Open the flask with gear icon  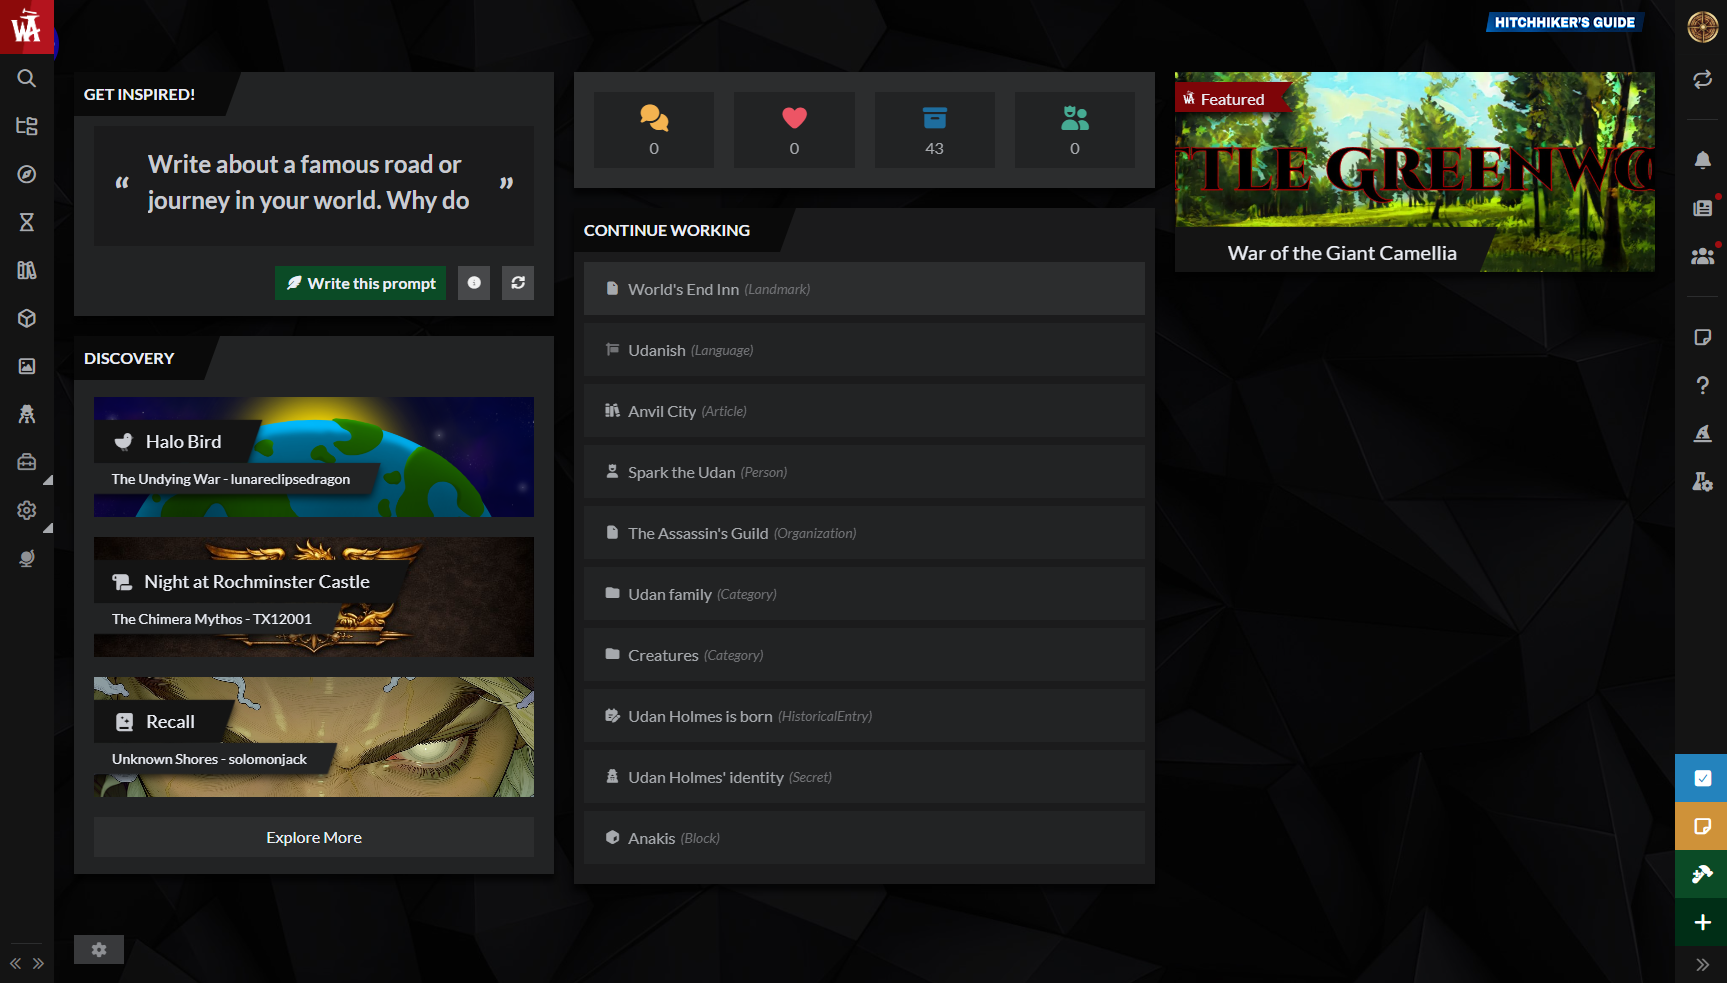pyautogui.click(x=1703, y=481)
